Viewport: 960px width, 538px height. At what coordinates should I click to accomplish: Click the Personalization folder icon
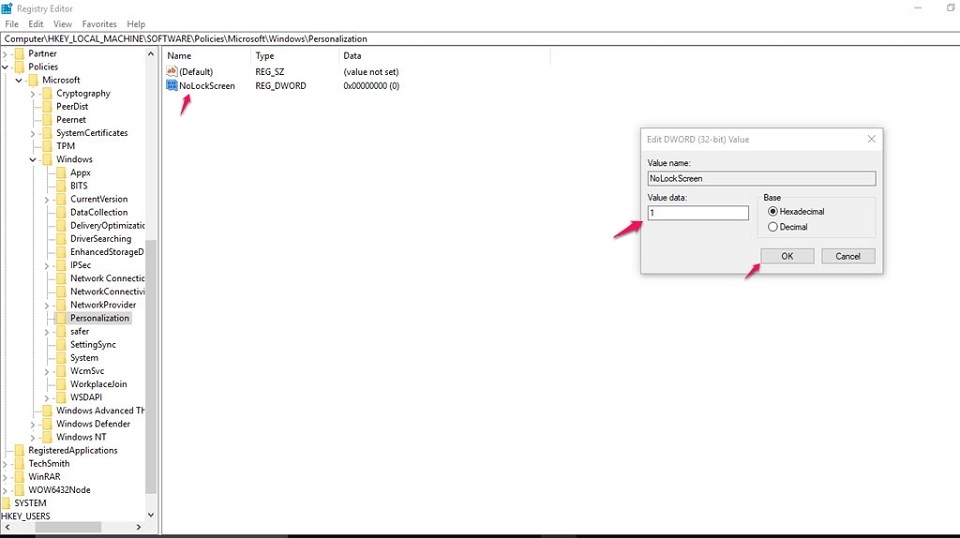click(61, 318)
